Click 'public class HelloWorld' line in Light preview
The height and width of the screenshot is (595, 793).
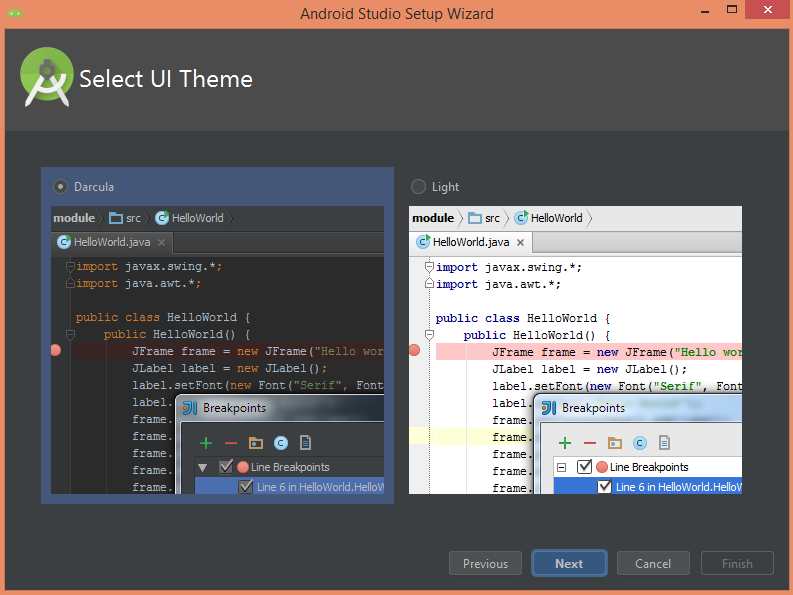[523, 318]
